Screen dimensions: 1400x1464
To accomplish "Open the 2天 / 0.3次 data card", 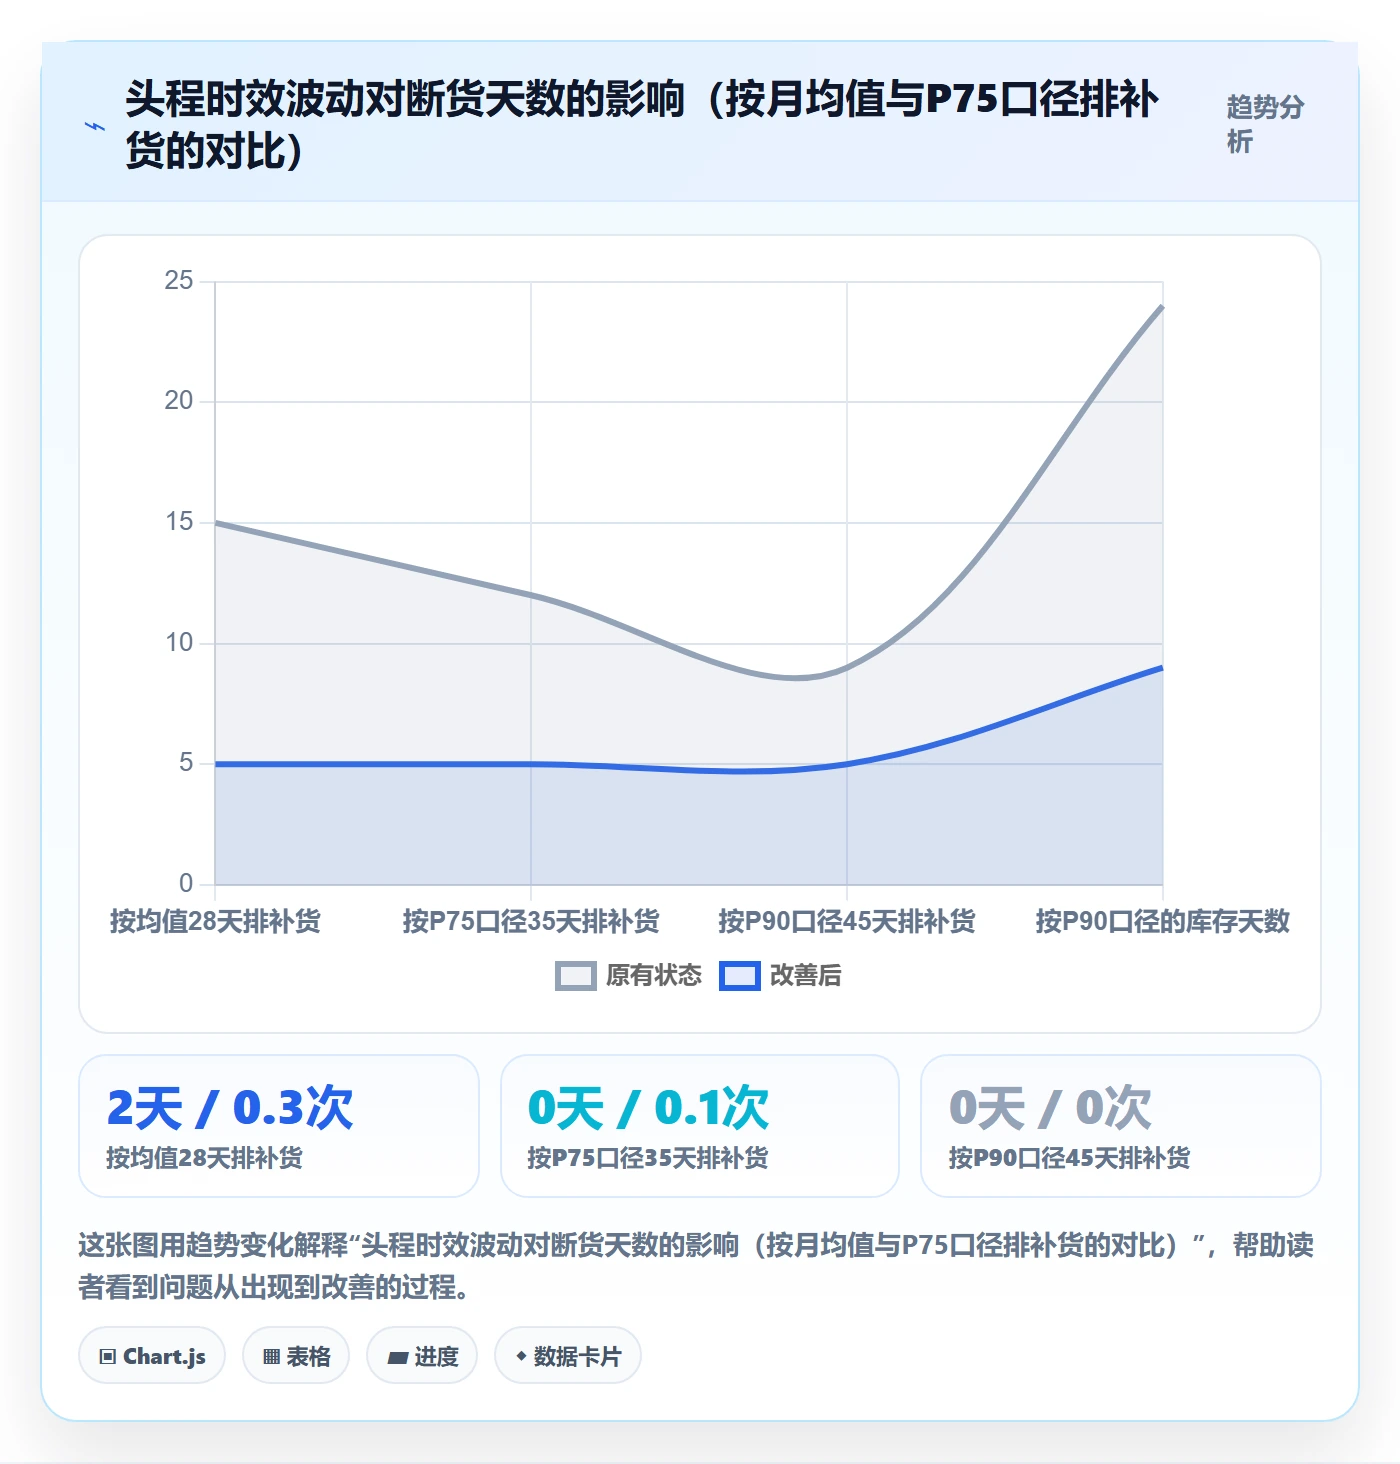I will pos(279,1126).
